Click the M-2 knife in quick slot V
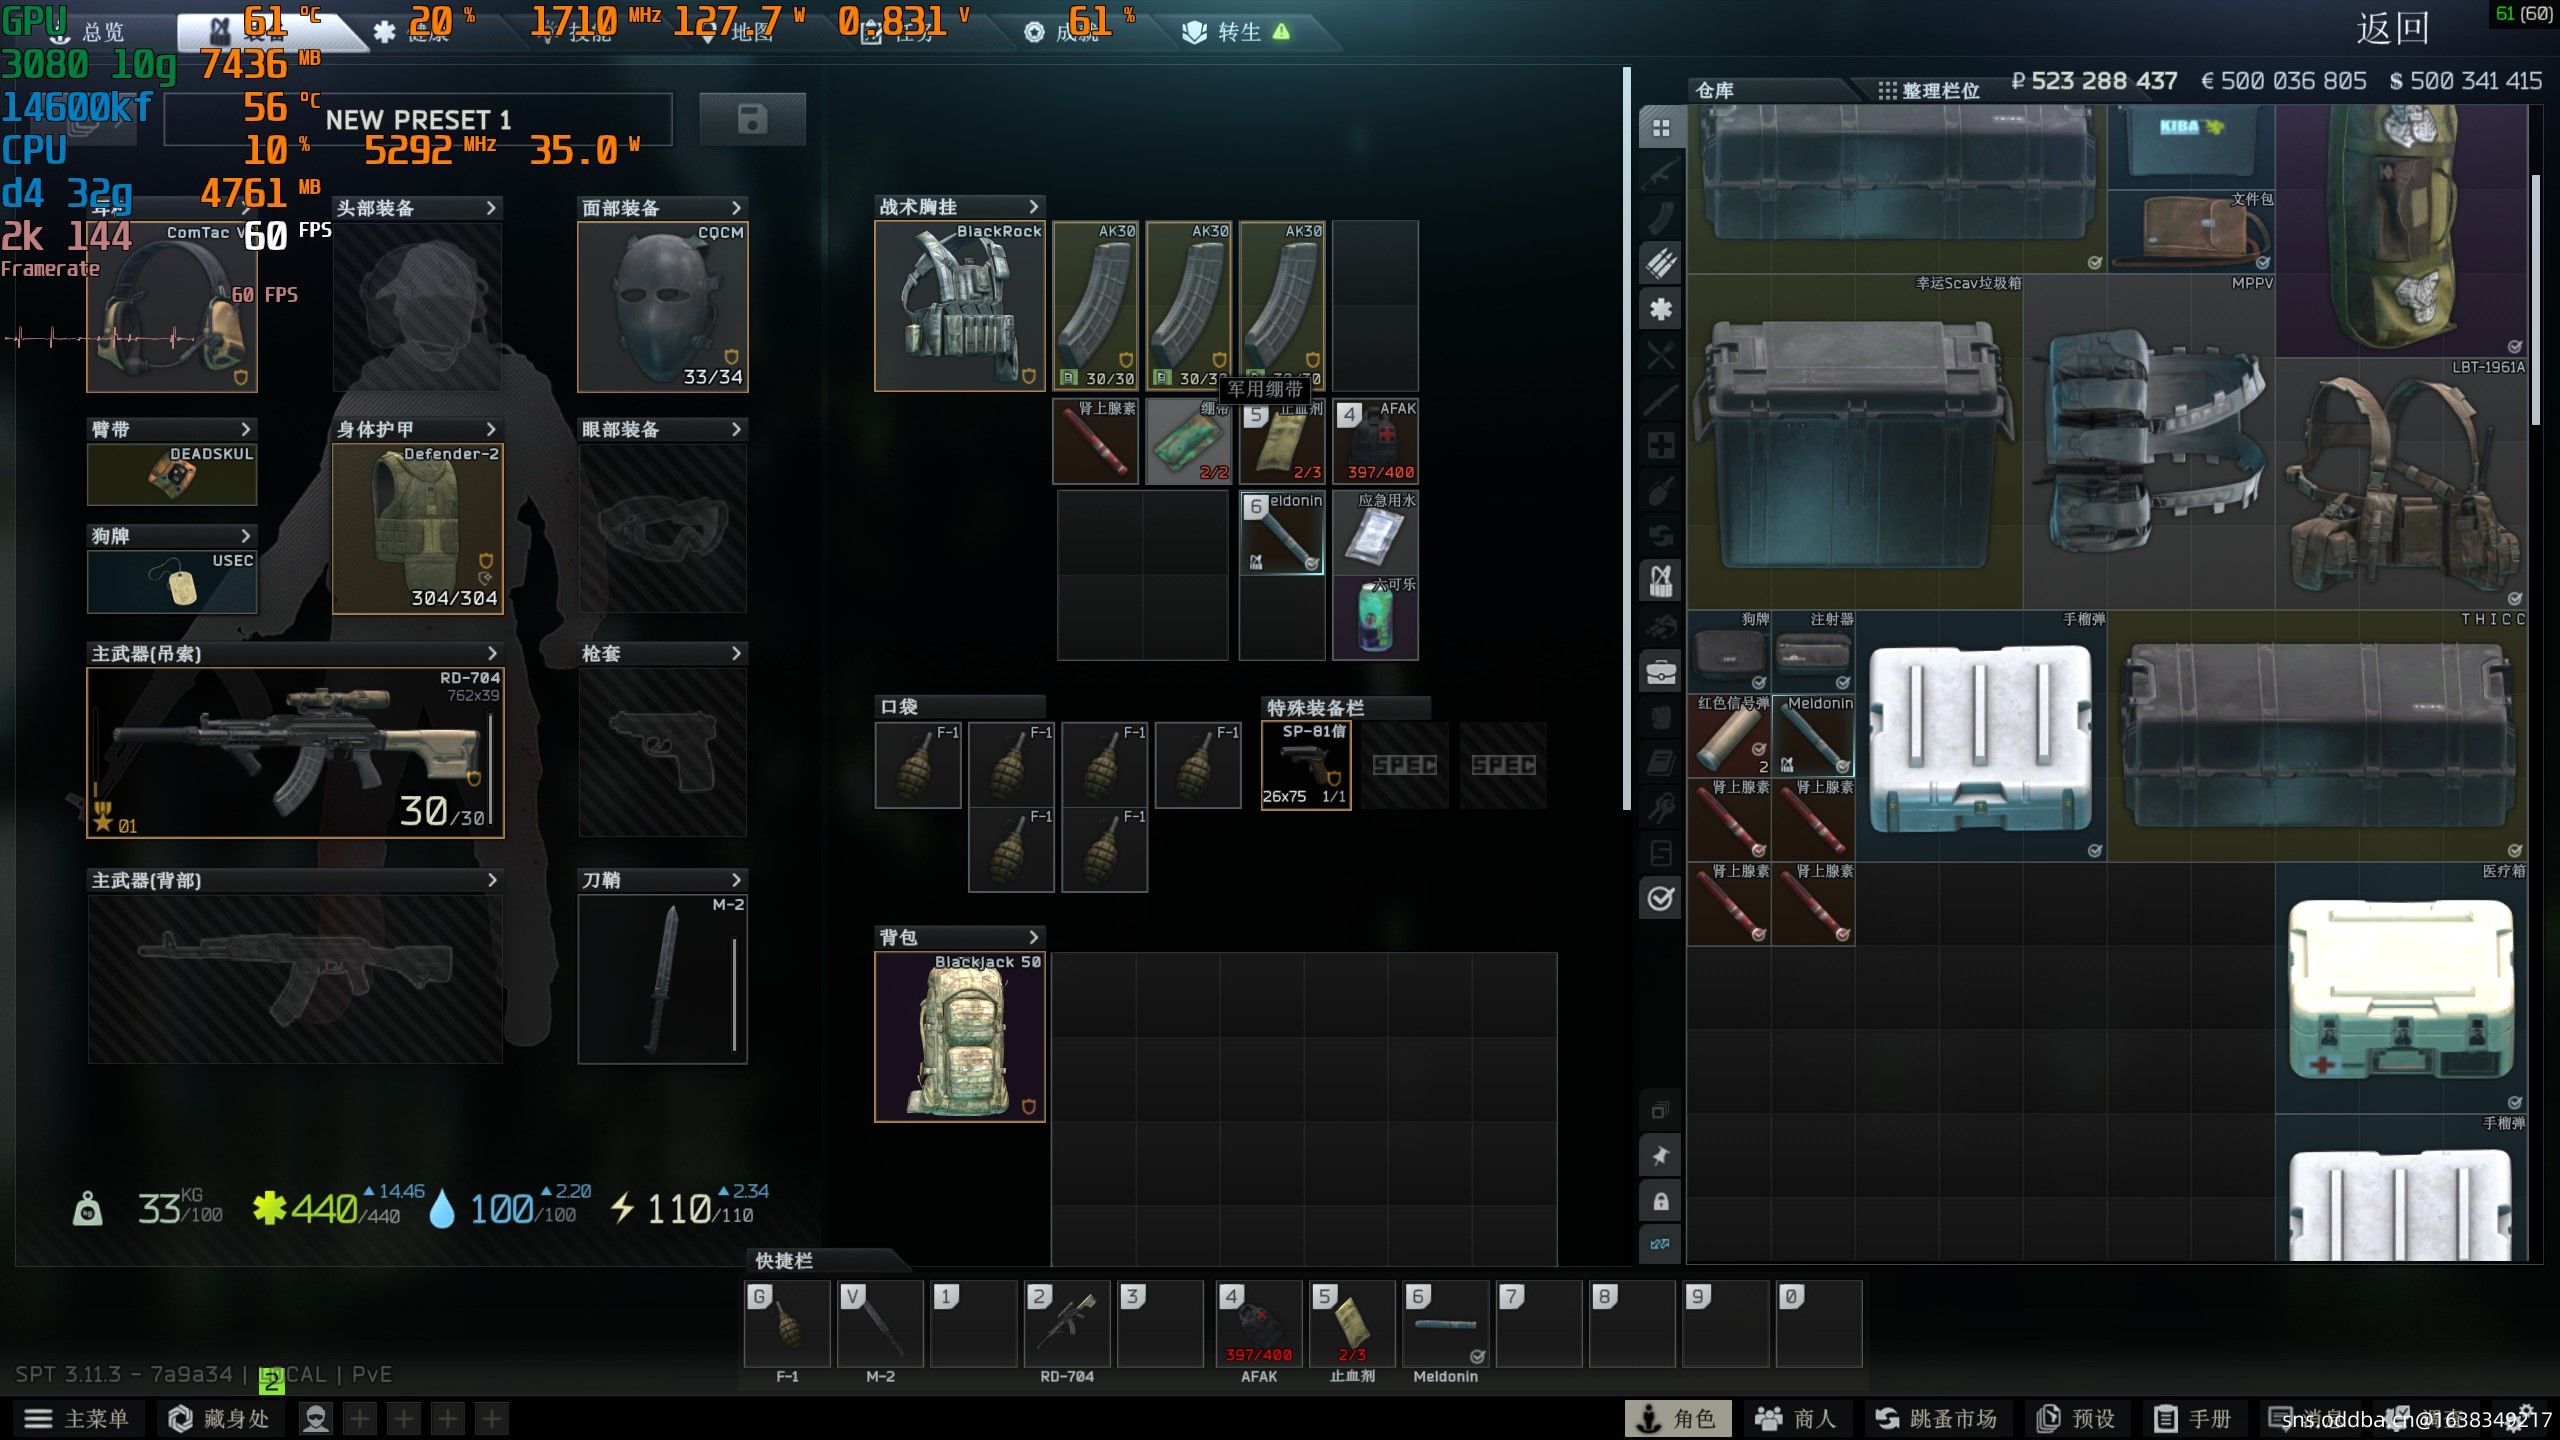This screenshot has height=1440, width=2560. [880, 1324]
